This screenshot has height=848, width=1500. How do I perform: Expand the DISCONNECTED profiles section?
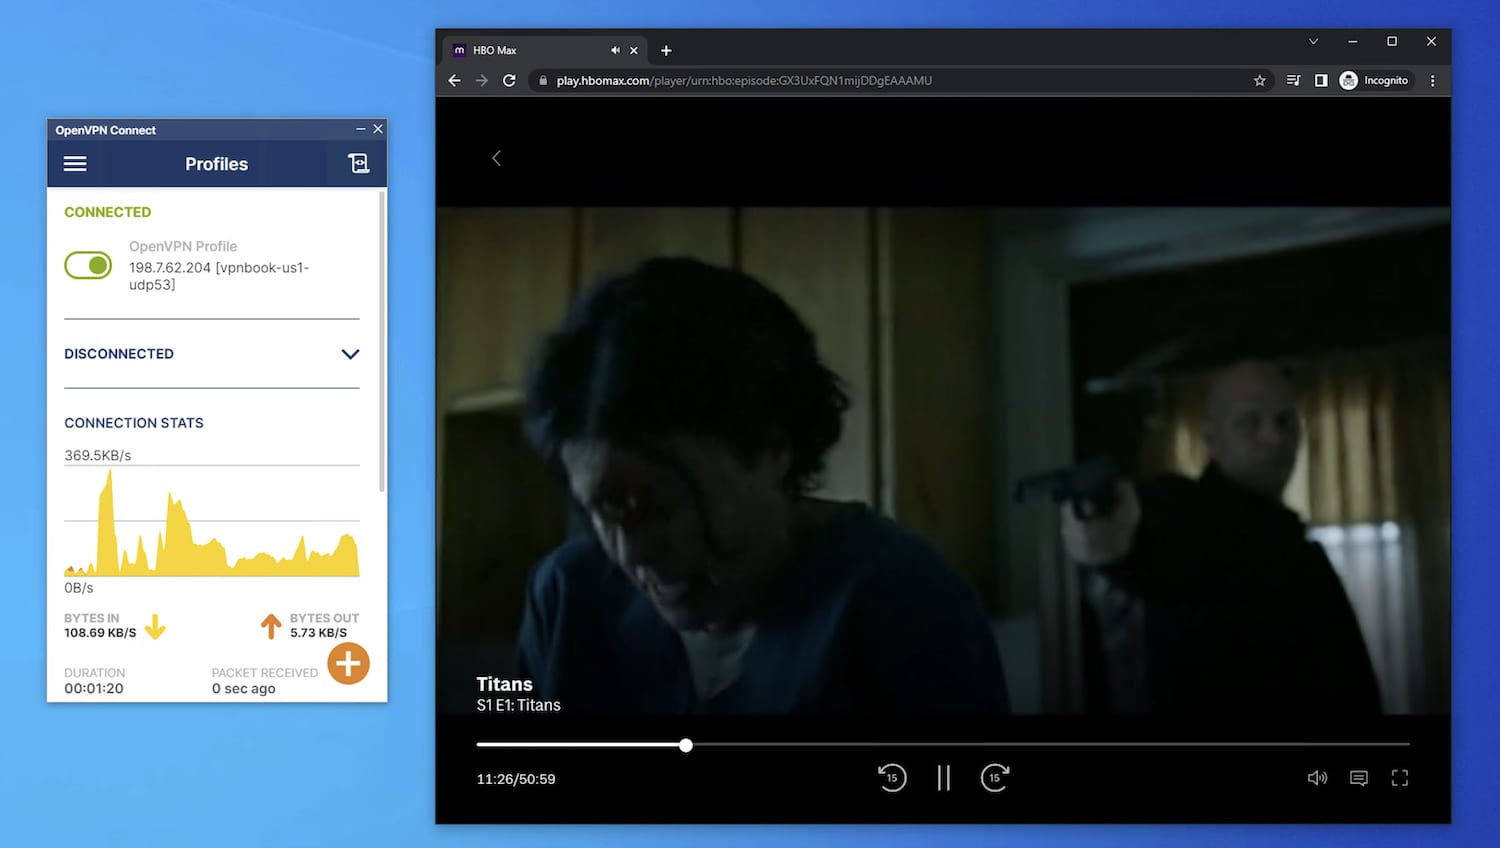[x=350, y=354]
